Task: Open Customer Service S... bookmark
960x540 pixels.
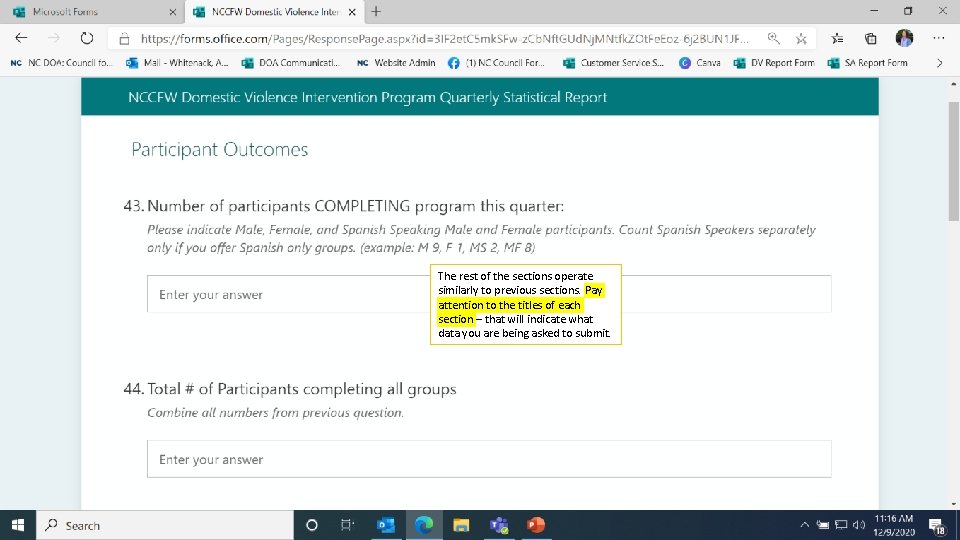Action: tap(613, 62)
